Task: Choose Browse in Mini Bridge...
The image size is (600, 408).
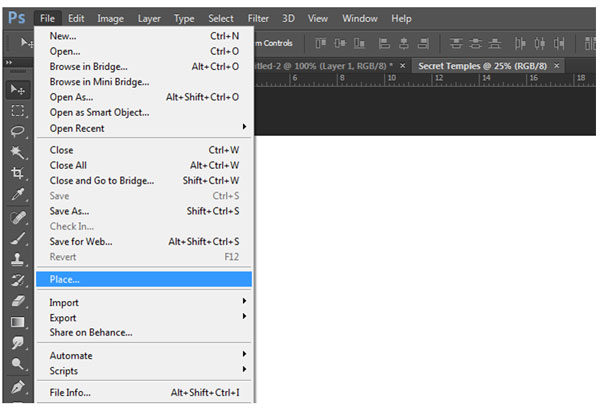Action: [x=144, y=82]
